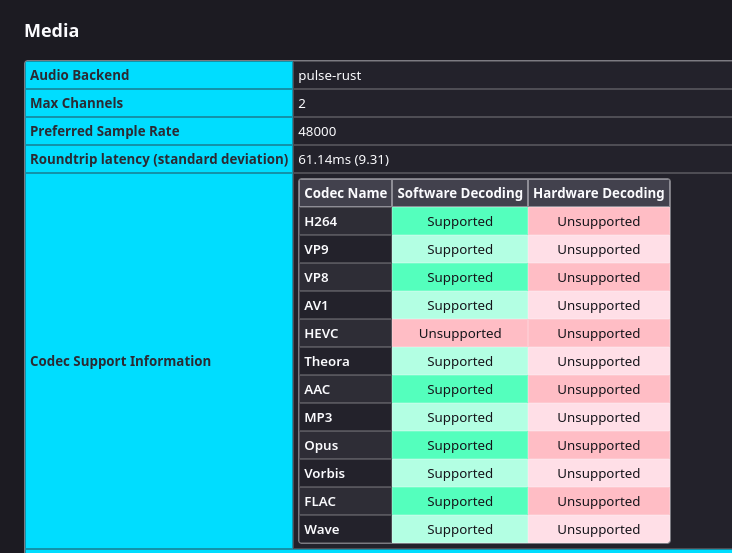732x553 pixels.
Task: Click HEVC software decoding Unsupported cell
Action: tap(460, 333)
